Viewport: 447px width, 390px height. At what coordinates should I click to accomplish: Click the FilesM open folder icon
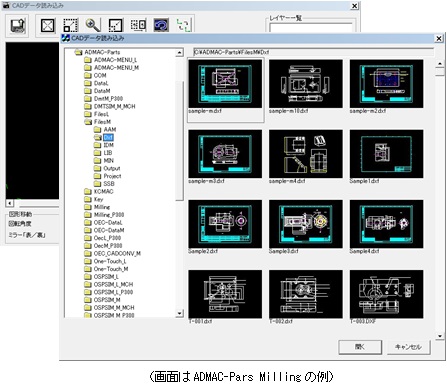coord(88,122)
